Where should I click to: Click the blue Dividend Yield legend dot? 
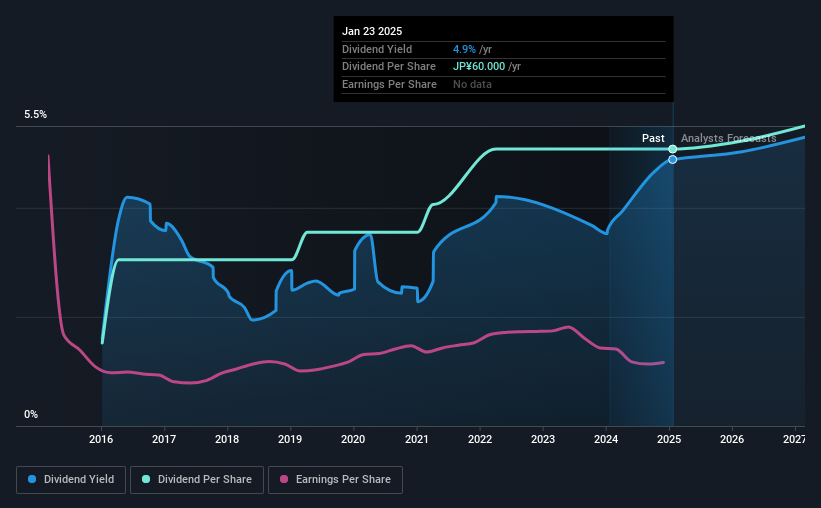pos(32,480)
